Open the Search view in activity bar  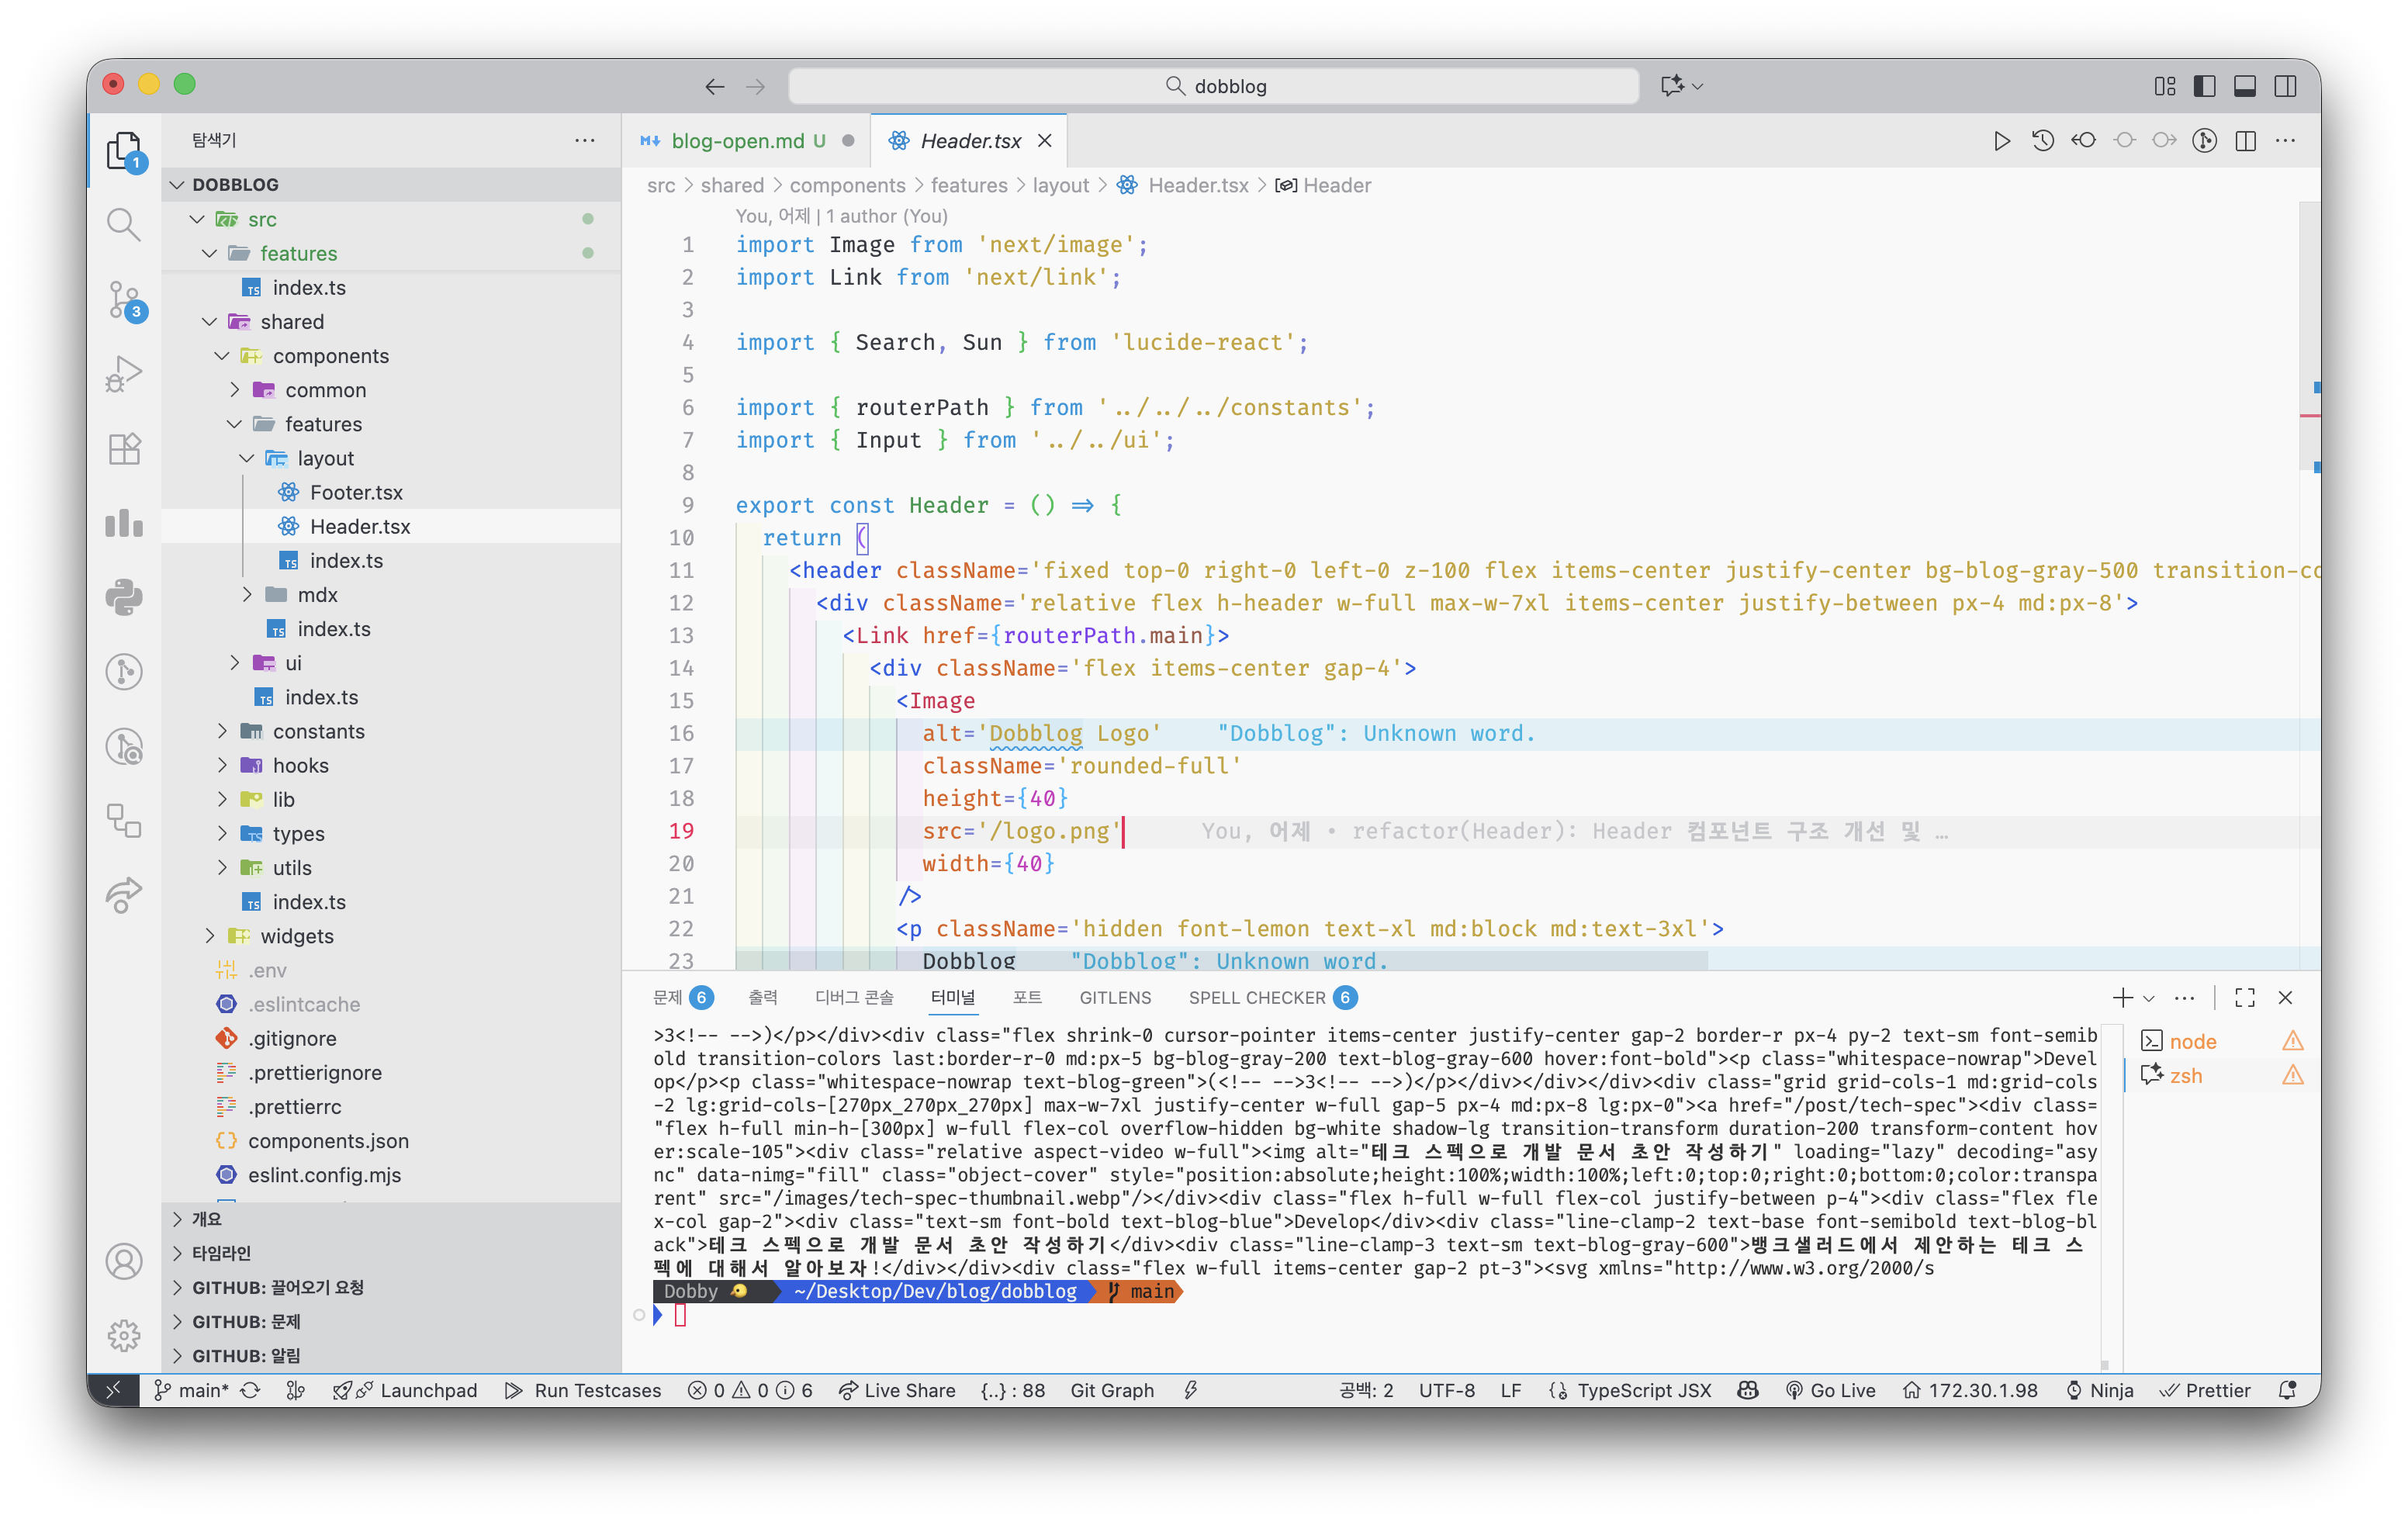coord(124,224)
